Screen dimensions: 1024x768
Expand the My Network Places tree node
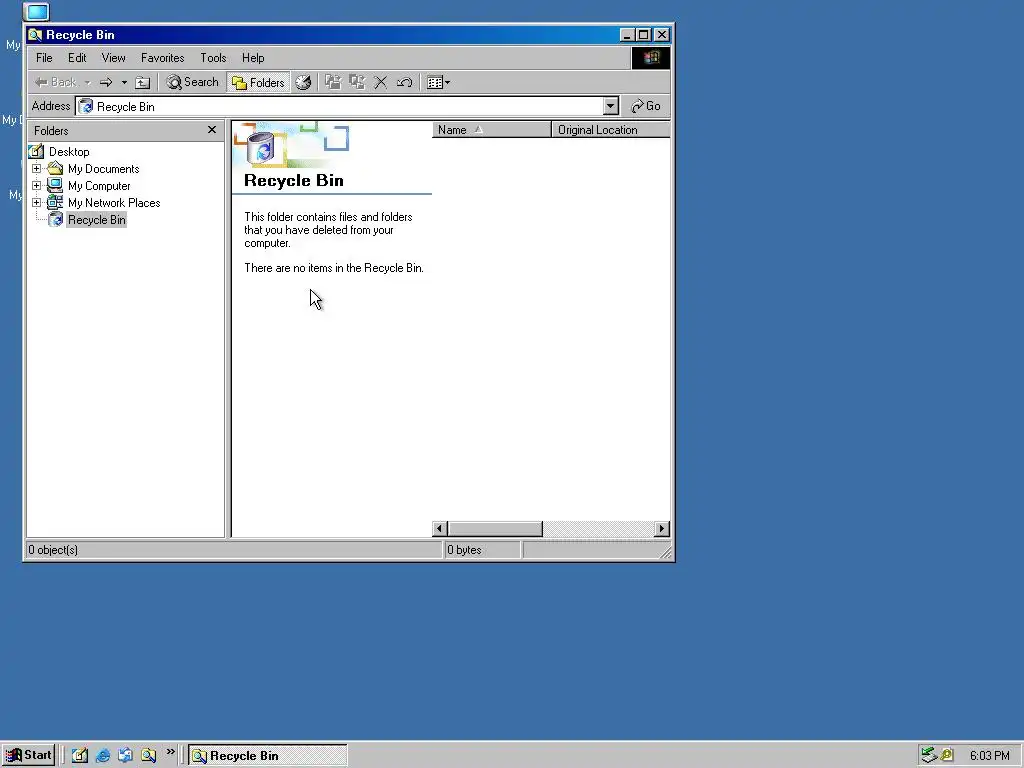37,202
